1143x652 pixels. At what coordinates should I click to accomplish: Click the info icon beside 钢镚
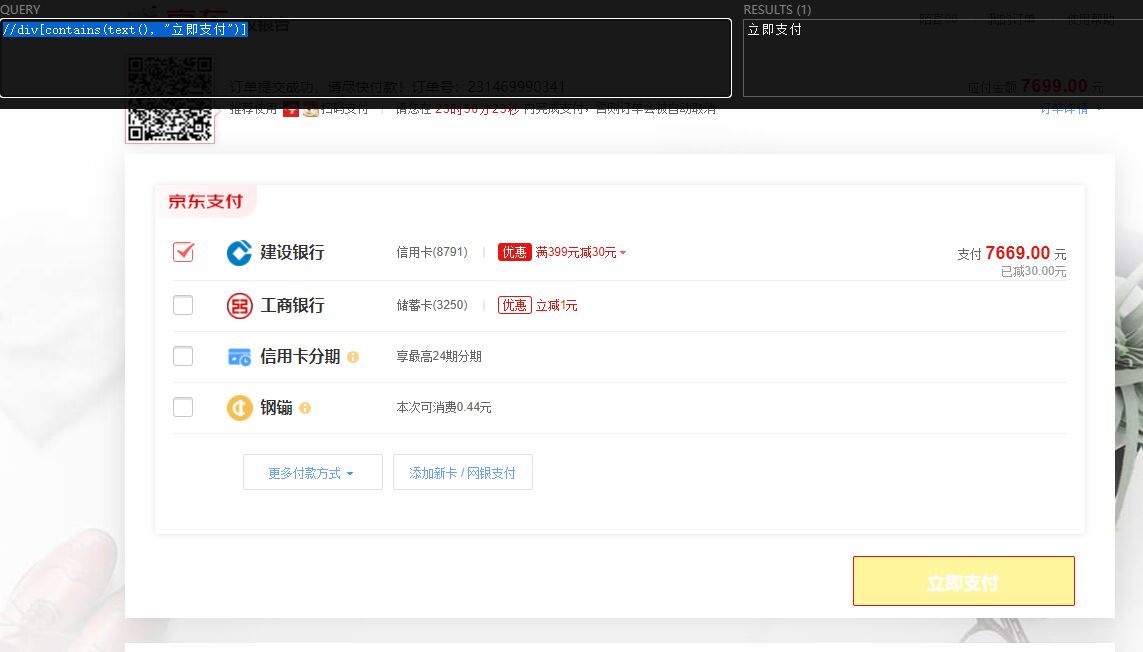point(305,408)
